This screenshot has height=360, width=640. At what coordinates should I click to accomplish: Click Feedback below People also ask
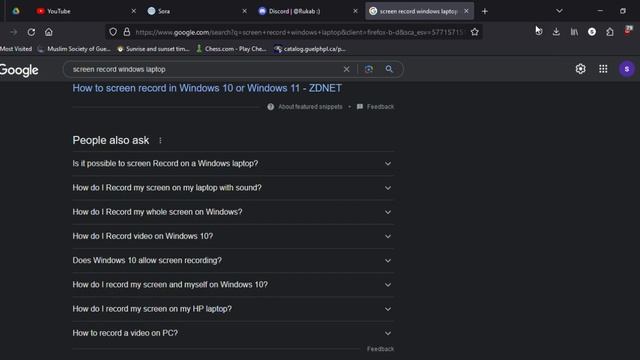pyautogui.click(x=380, y=349)
